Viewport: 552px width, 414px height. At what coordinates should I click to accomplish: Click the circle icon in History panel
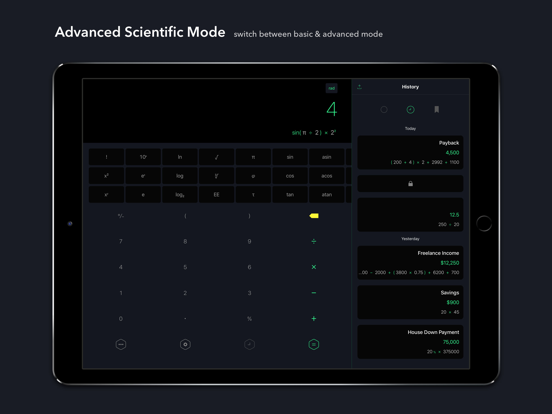click(x=384, y=109)
